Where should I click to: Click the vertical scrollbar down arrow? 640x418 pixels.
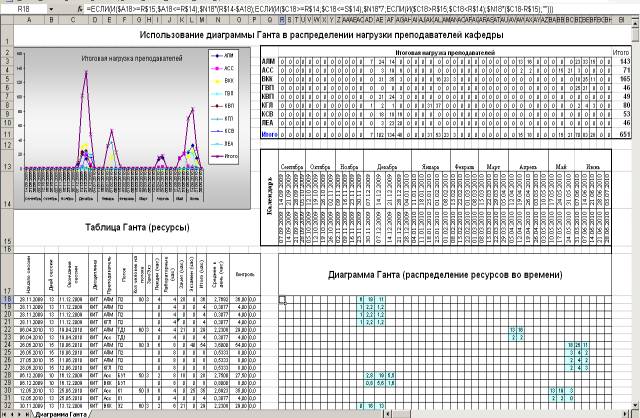point(636,405)
